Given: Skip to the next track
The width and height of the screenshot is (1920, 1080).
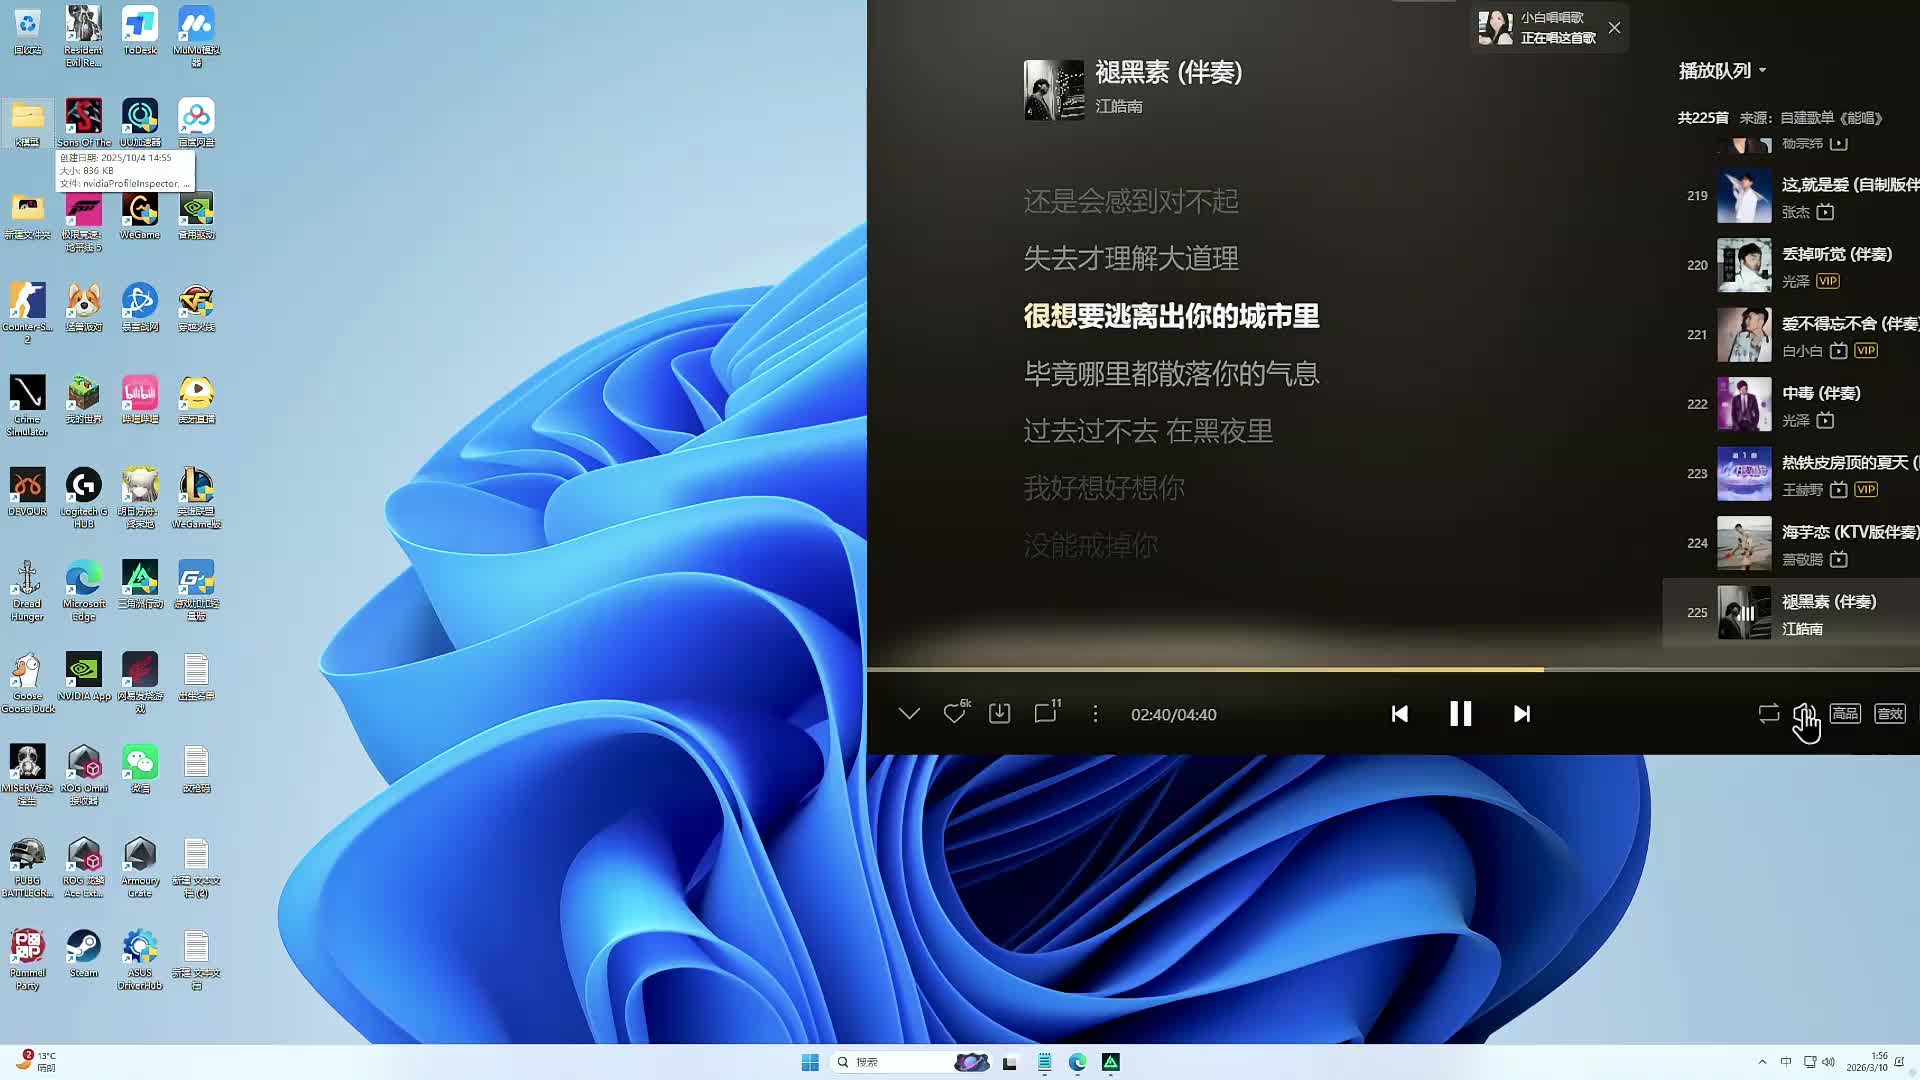Looking at the screenshot, I should (1521, 714).
